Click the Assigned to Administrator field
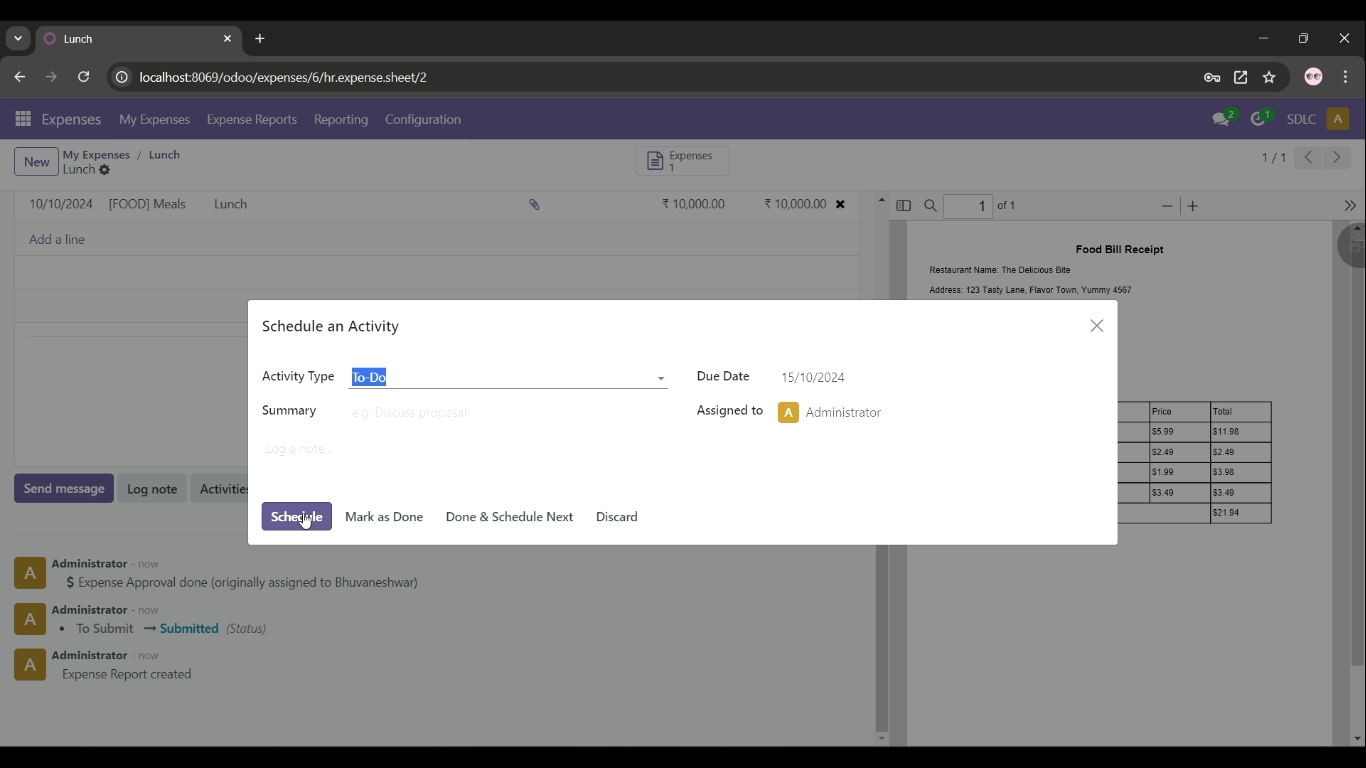1366x768 pixels. (x=940, y=412)
